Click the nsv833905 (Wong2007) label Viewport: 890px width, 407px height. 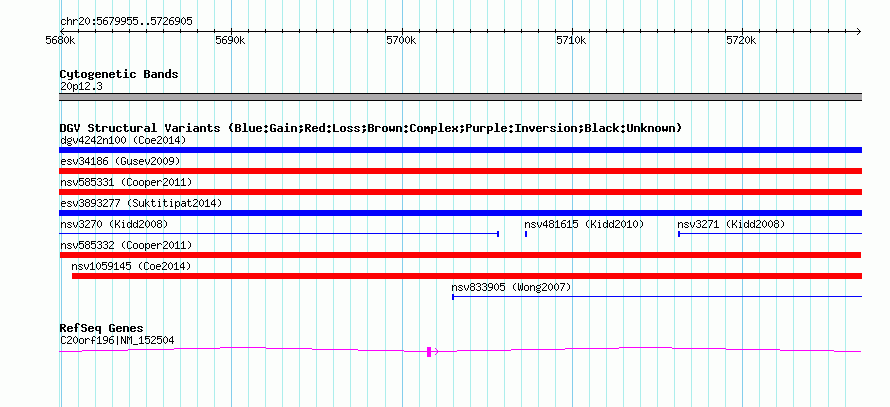511,287
